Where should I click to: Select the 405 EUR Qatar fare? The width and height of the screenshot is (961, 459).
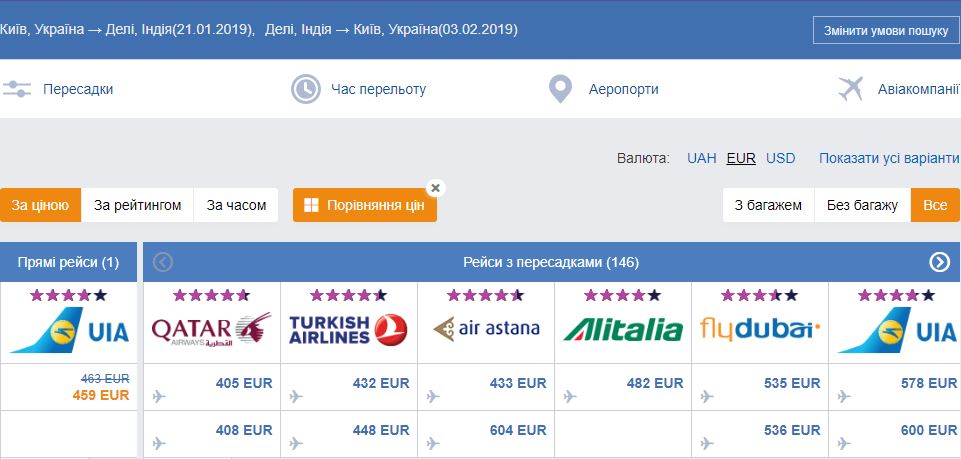pos(244,383)
